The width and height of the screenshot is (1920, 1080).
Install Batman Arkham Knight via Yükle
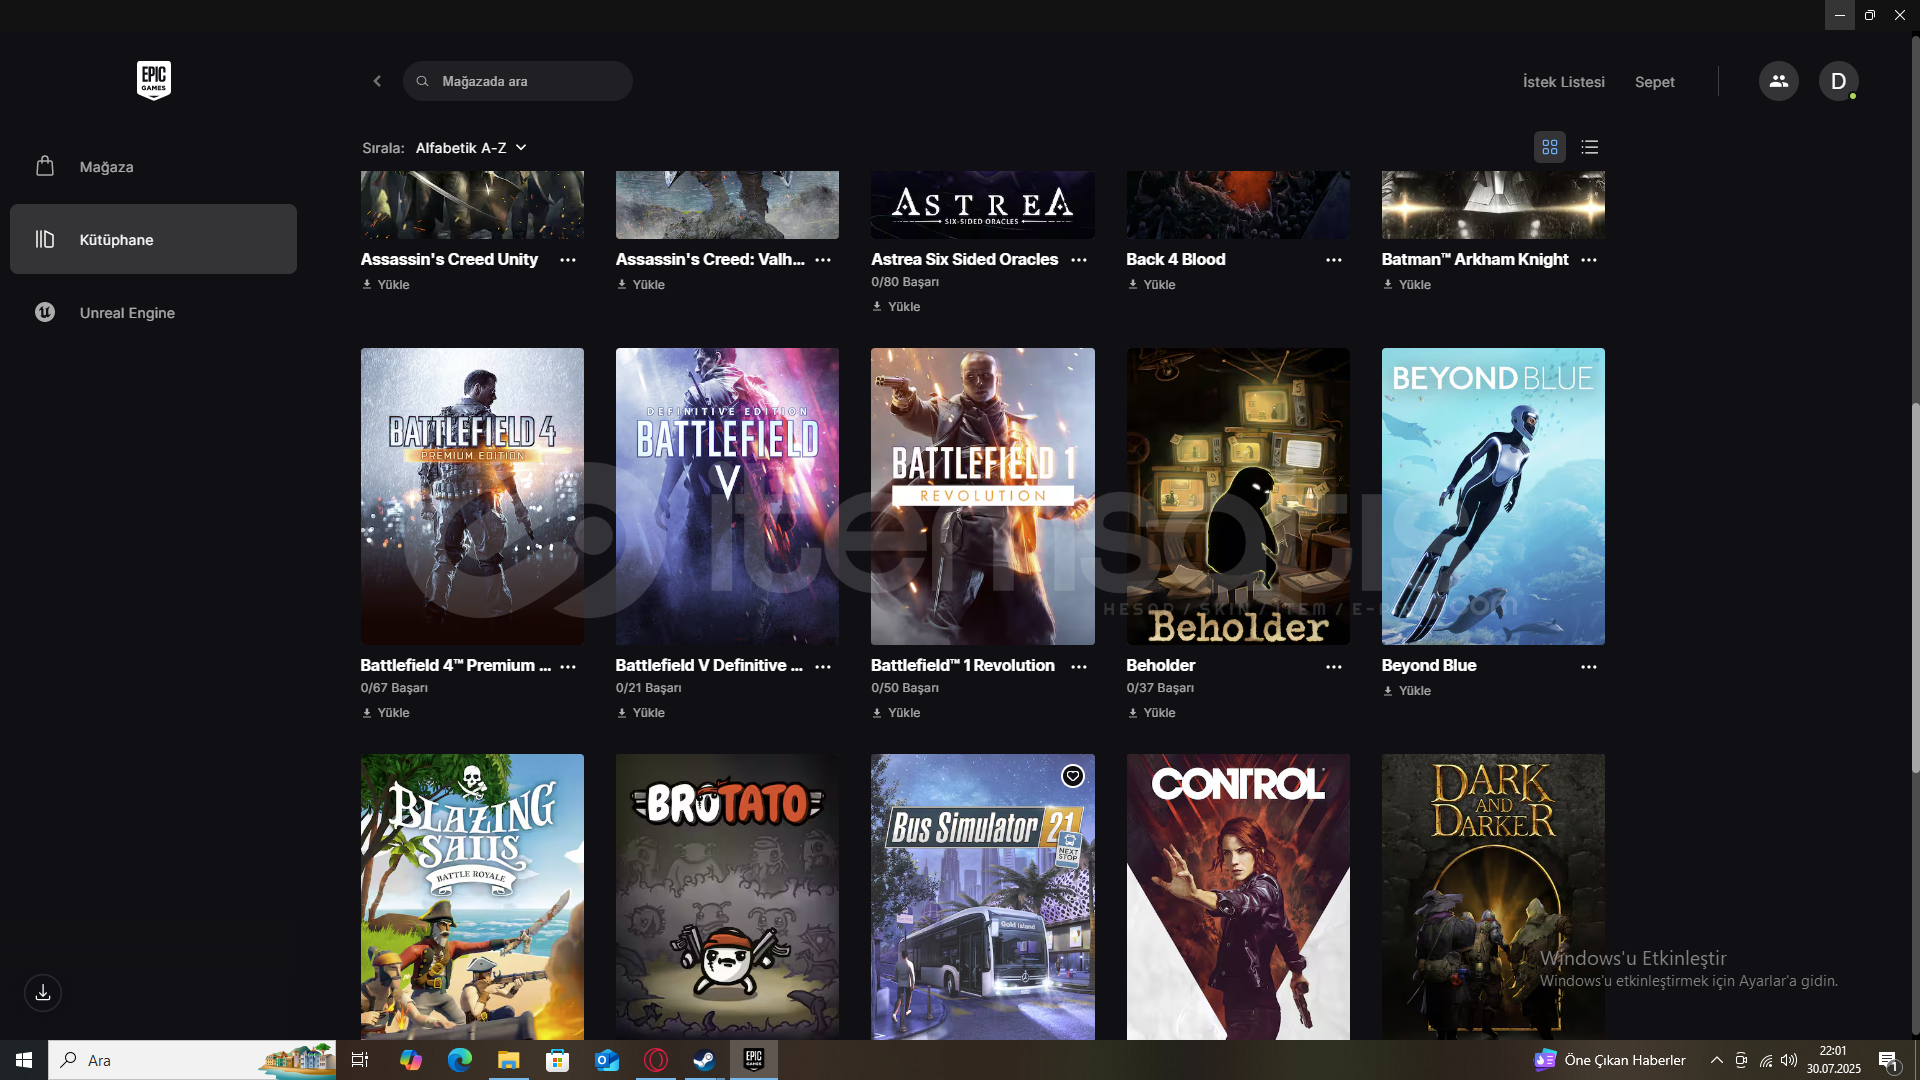(x=1407, y=285)
